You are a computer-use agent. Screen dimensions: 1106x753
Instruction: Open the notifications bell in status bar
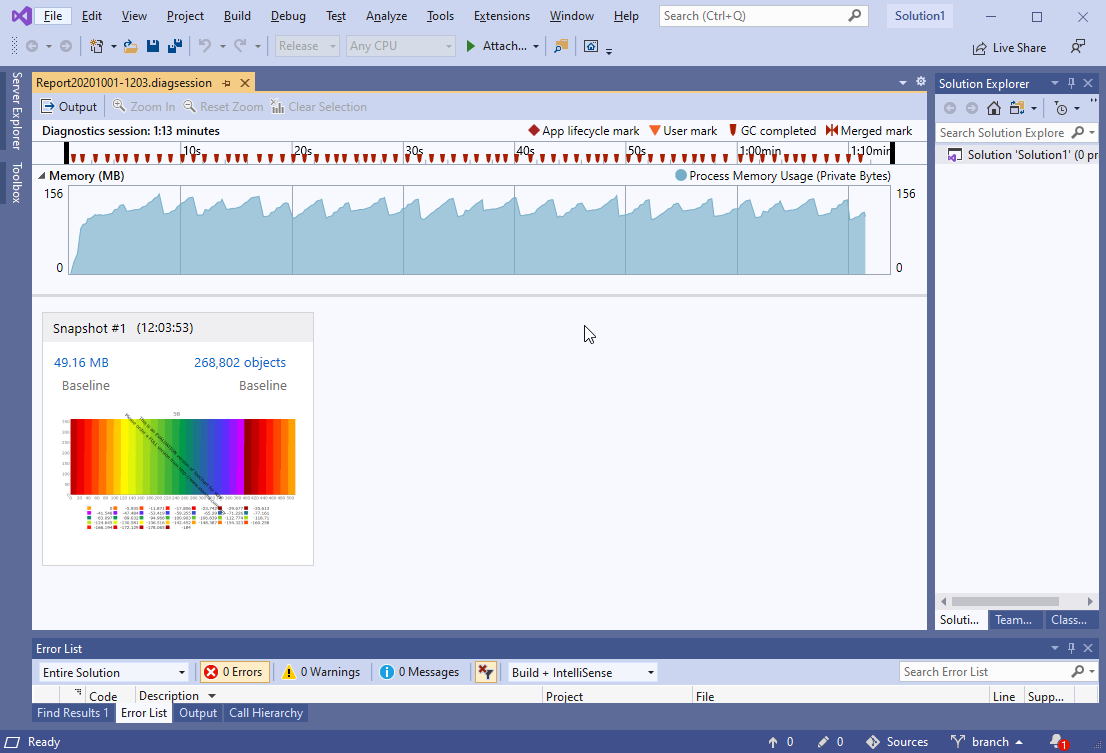[x=1058, y=742]
